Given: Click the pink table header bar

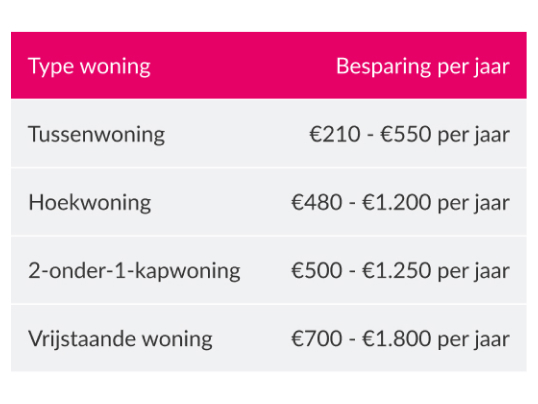Looking at the screenshot, I should (269, 65).
